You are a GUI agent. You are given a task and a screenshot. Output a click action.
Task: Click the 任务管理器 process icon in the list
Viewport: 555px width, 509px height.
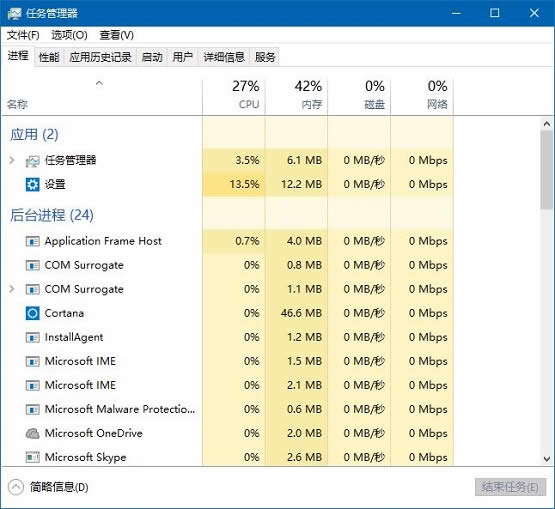pos(33,161)
